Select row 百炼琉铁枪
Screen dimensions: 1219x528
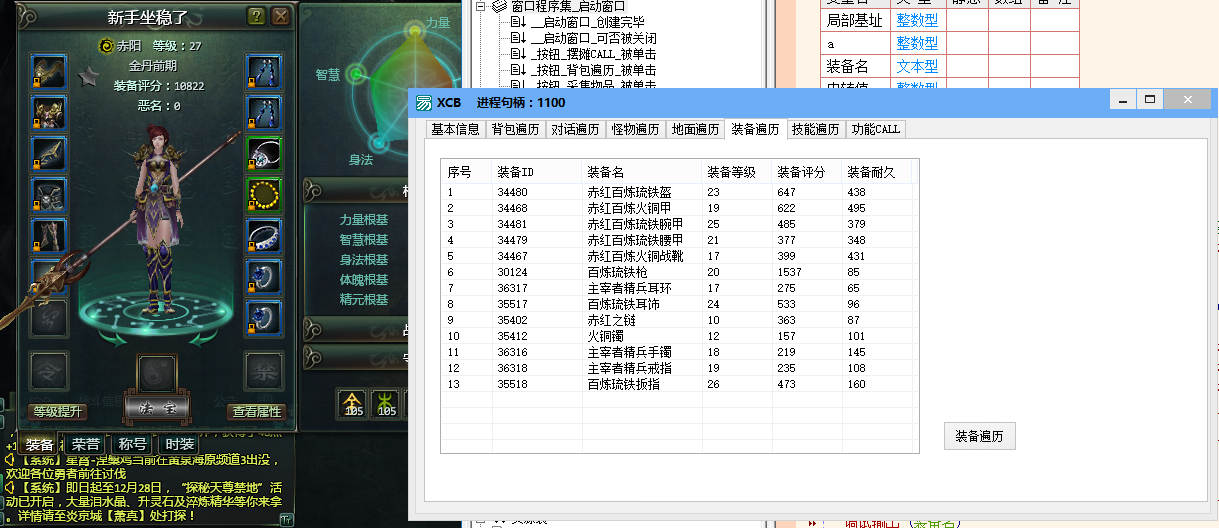click(679, 272)
